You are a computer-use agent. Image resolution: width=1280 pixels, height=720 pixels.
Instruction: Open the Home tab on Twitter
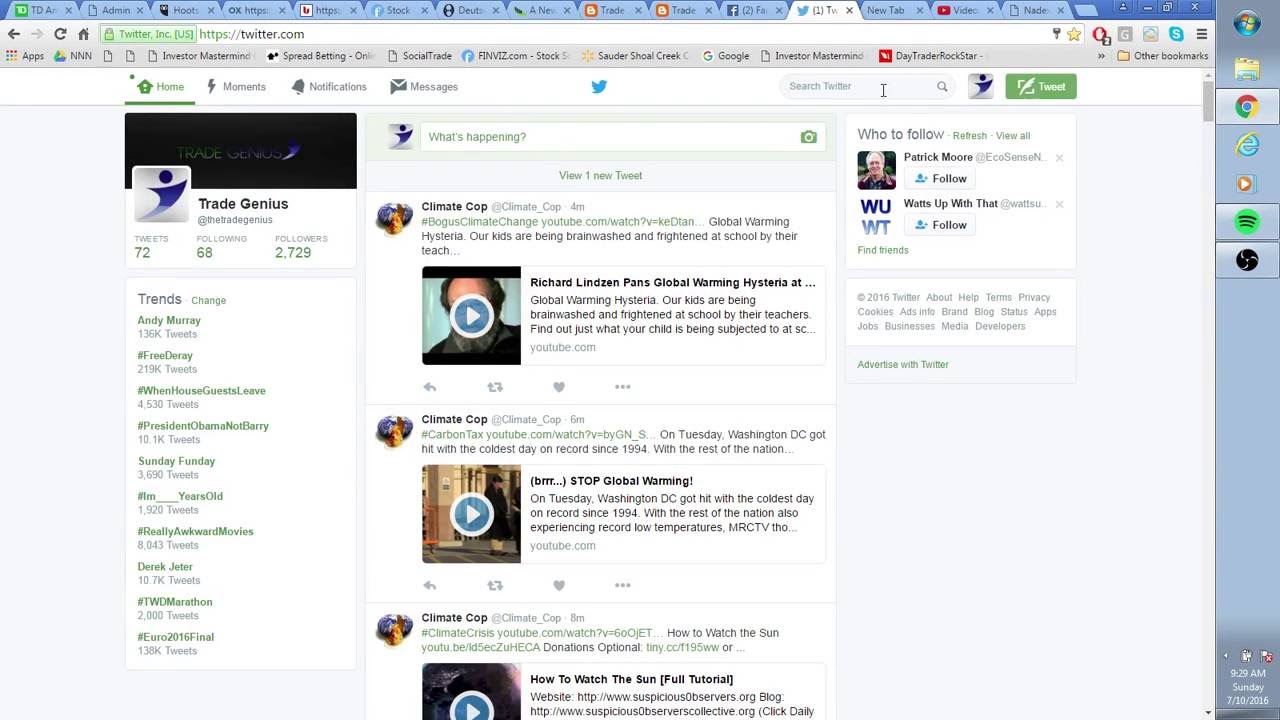coord(161,87)
